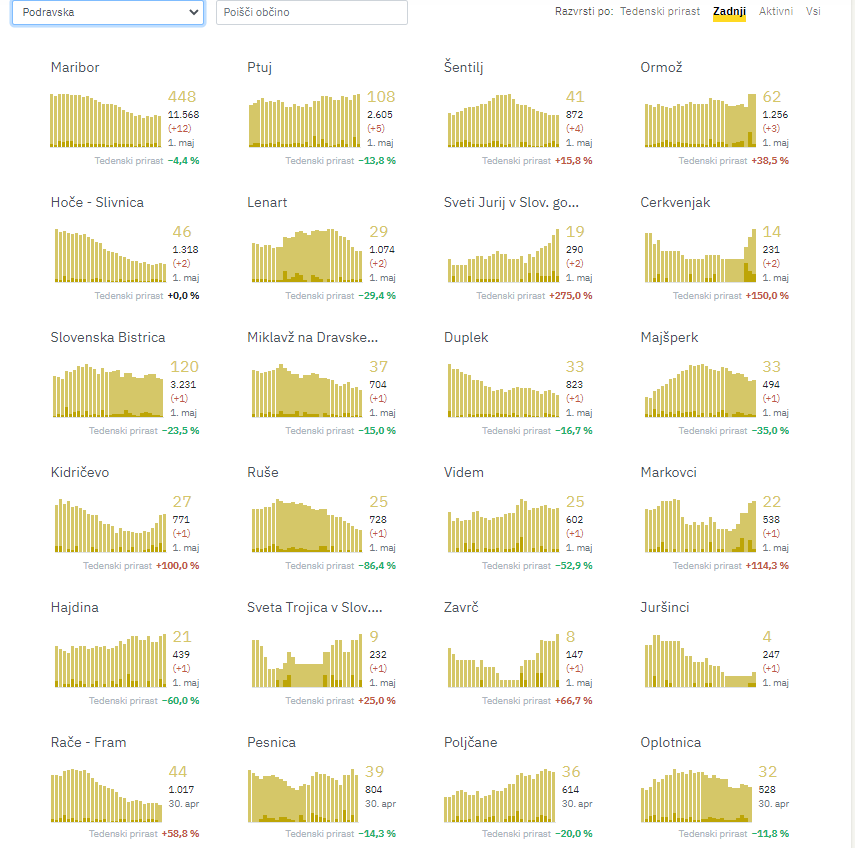Click the −86,4 % weekly growth value
855x848 pixels.
pyautogui.click(x=377, y=566)
